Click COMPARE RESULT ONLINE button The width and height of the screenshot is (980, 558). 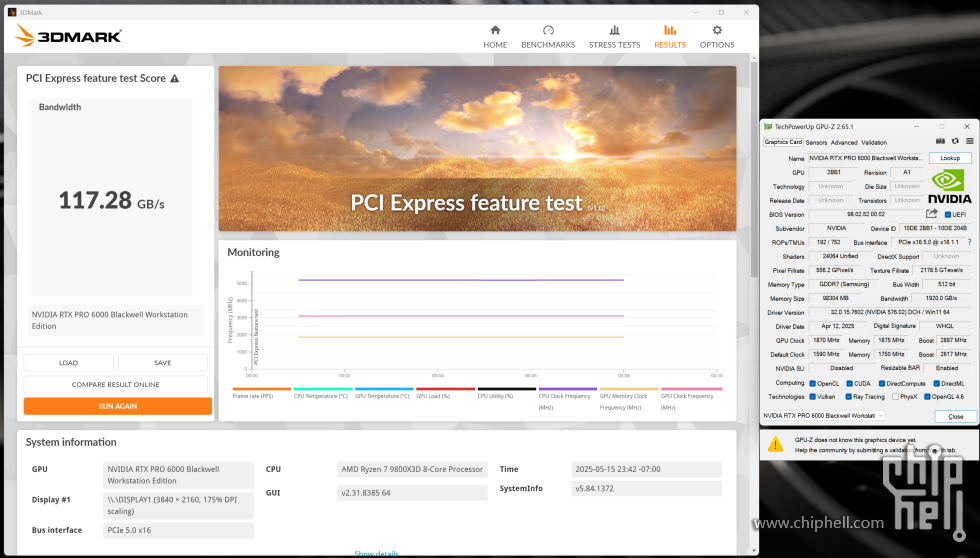[116, 384]
